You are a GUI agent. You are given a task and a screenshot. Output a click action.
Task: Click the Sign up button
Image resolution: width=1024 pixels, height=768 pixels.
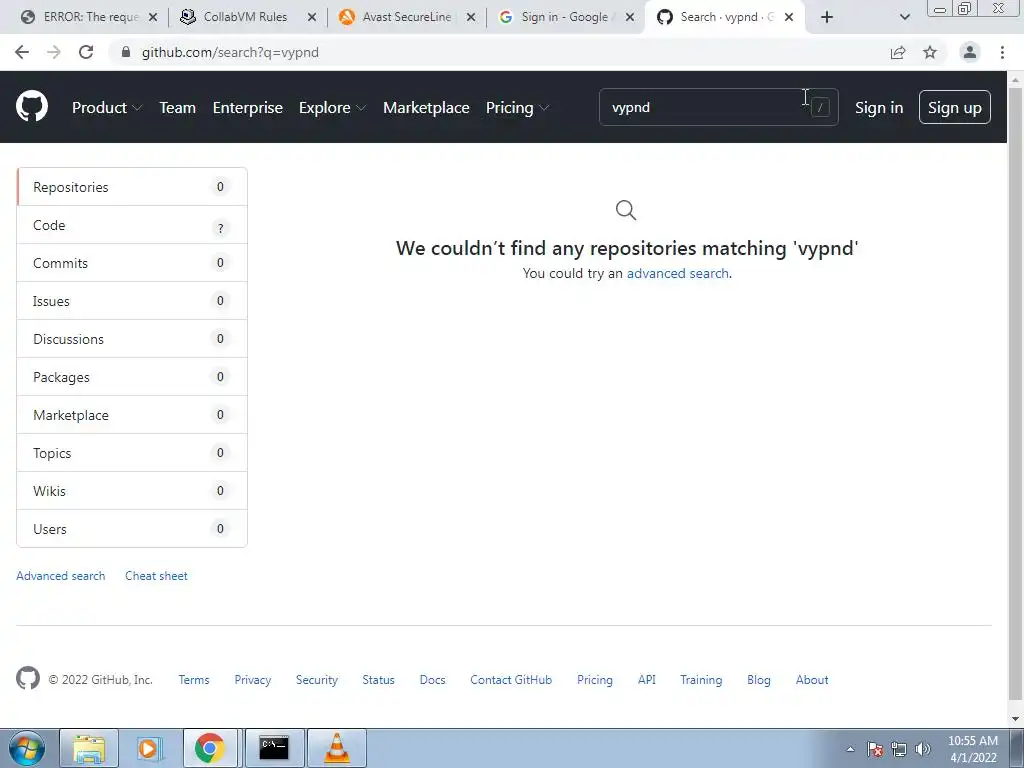[x=955, y=107]
